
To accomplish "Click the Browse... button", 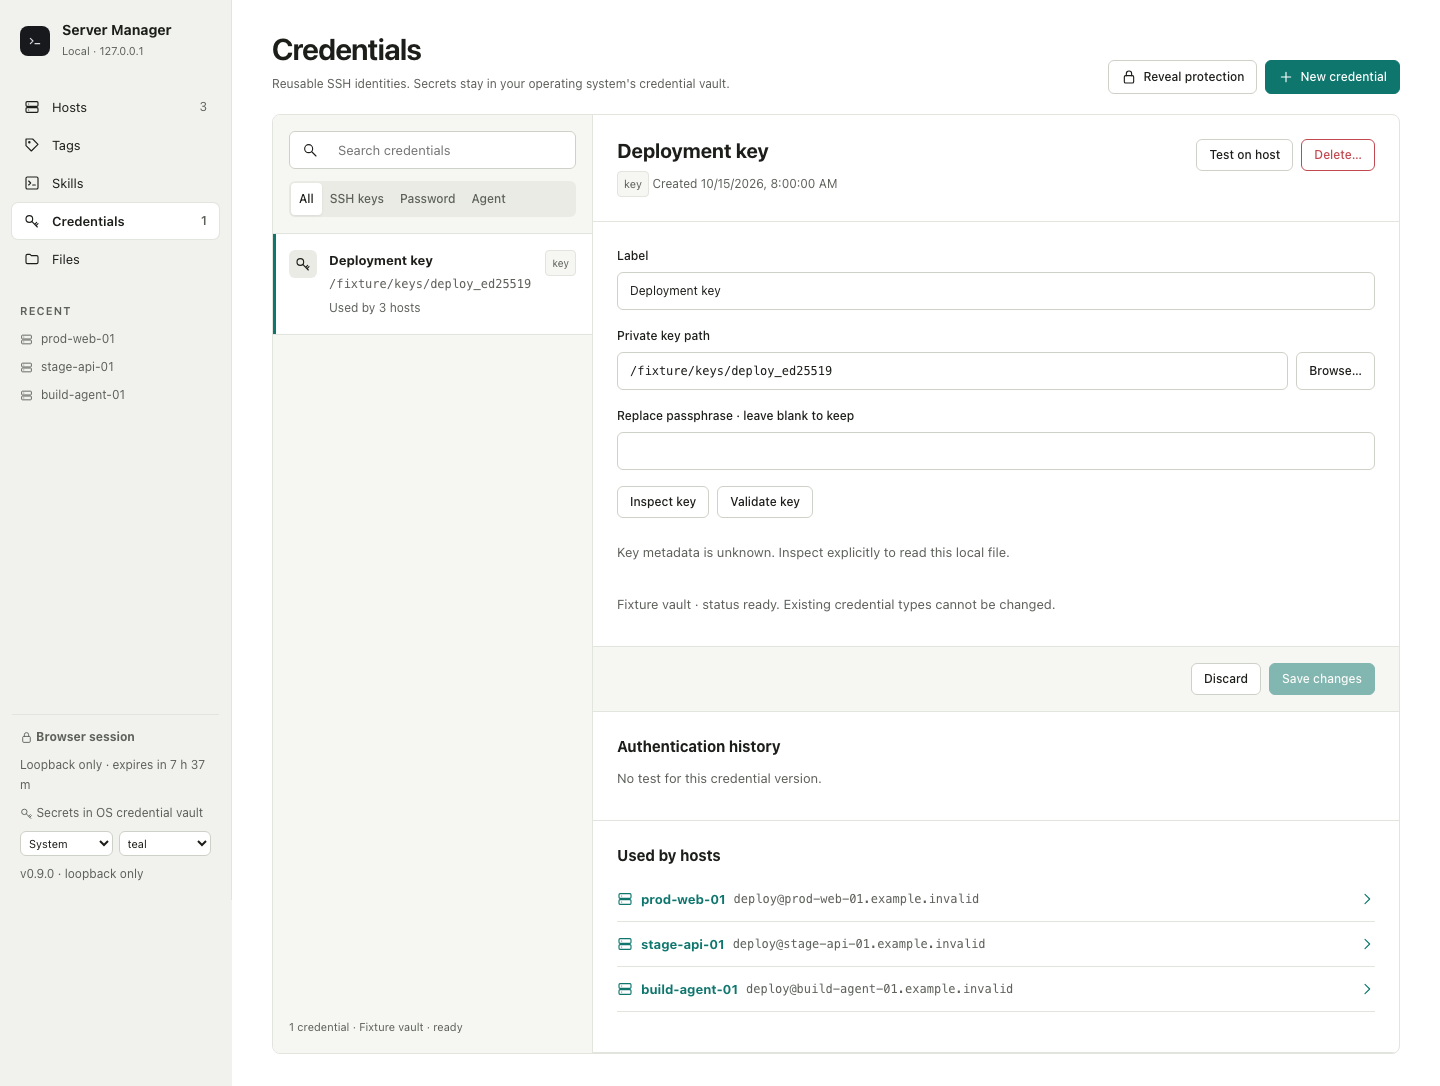I will coord(1335,371).
